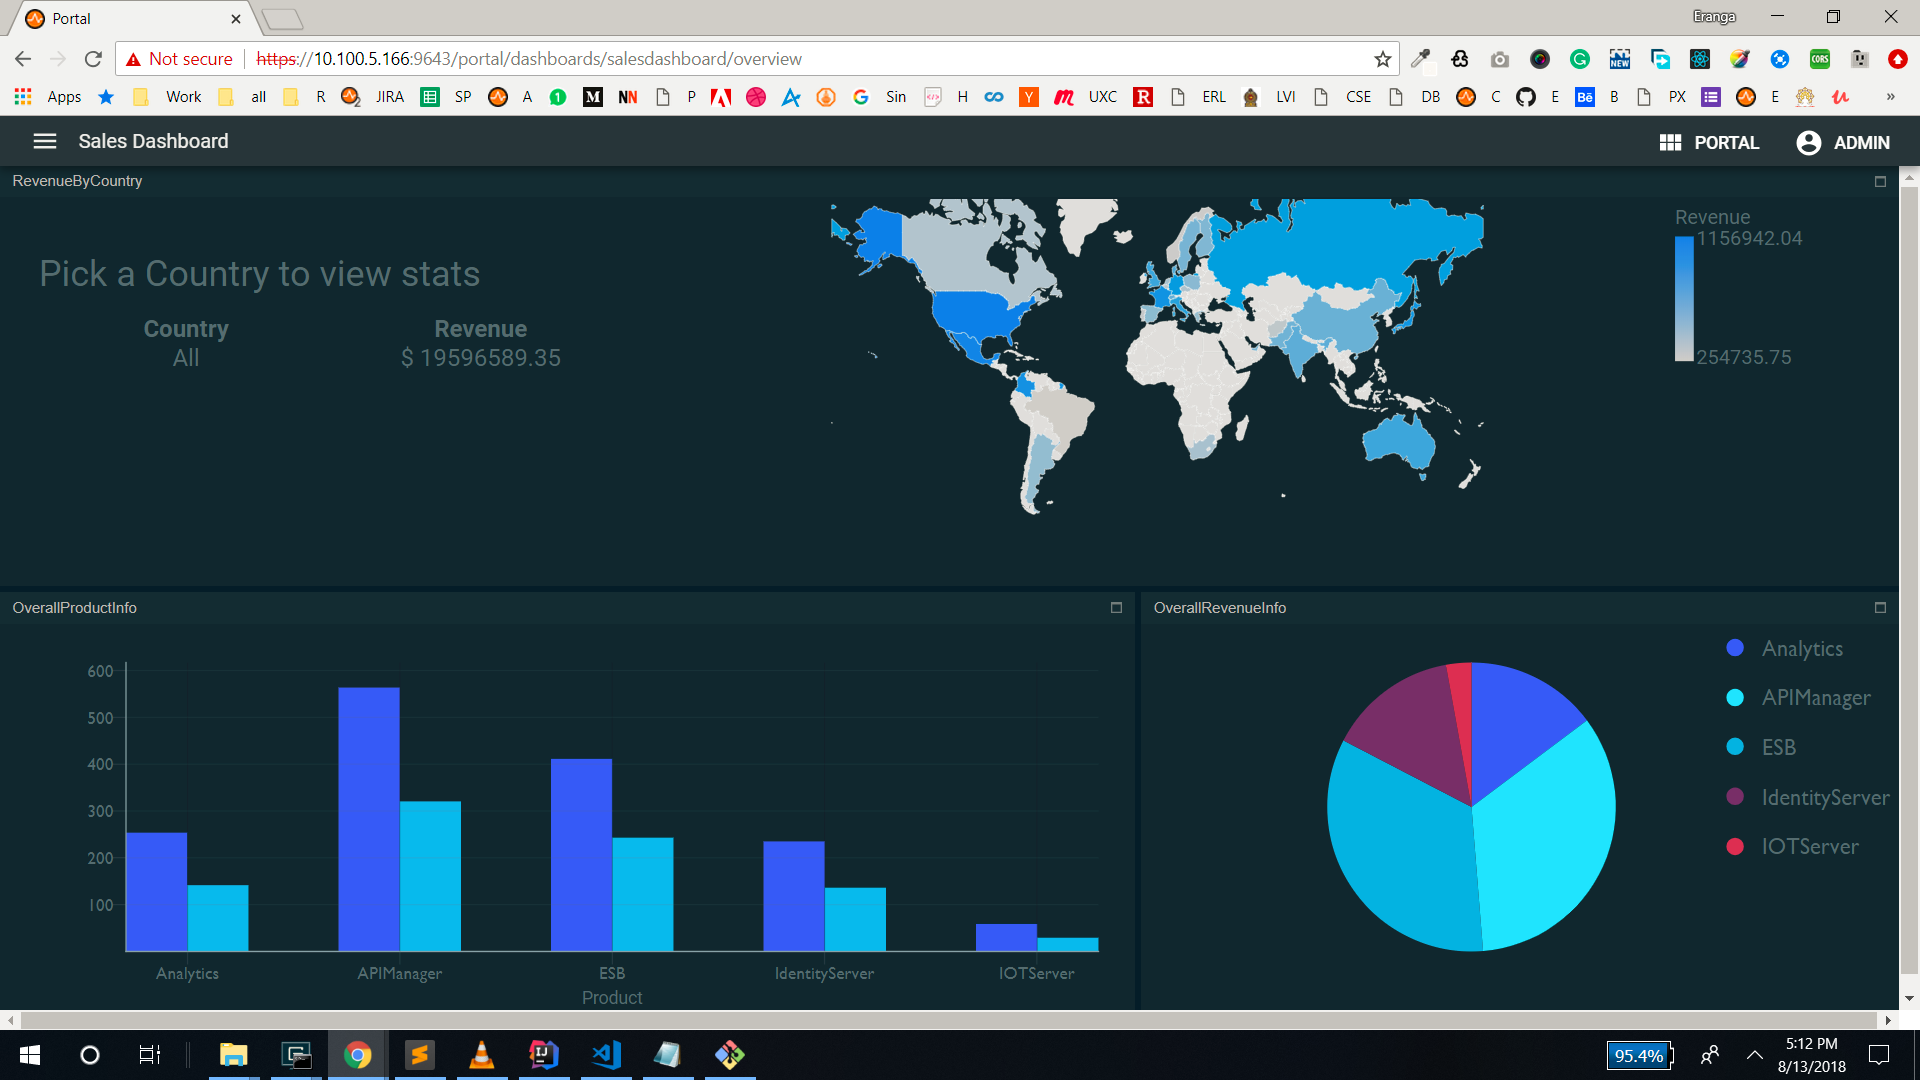Click the ESB pie slice

[x=1400, y=850]
